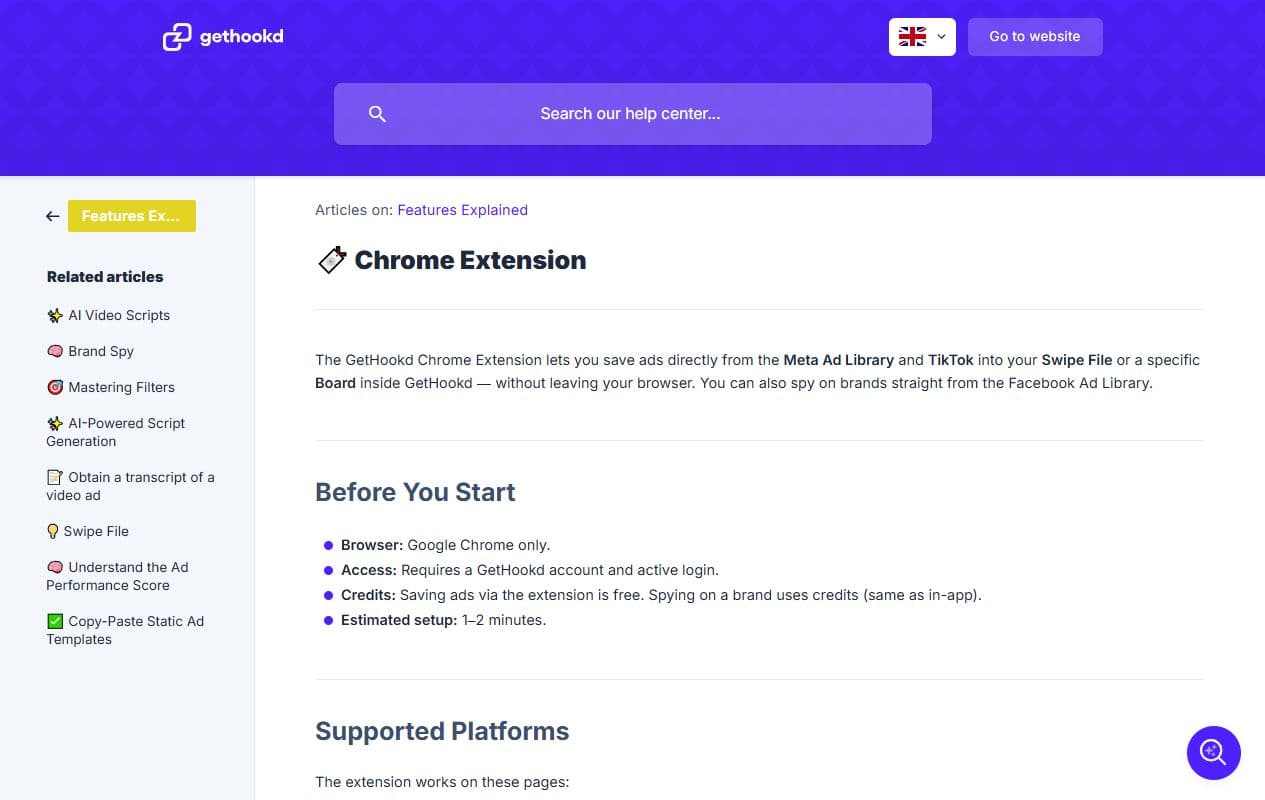This screenshot has height=800, width=1265.
Task: Click the search magnifier icon
Action: pos(377,114)
